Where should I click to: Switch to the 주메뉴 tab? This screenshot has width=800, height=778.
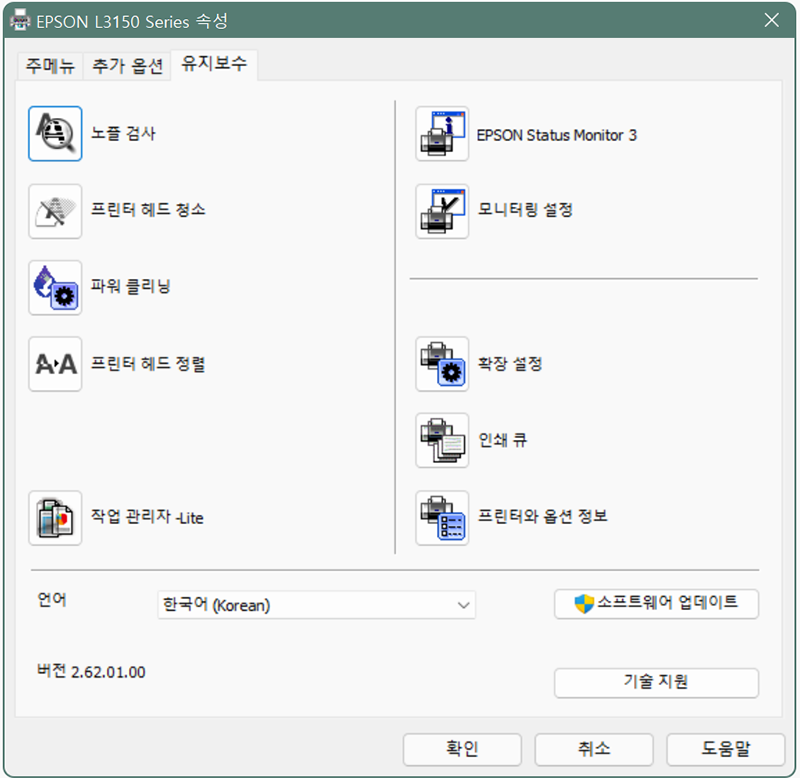coord(50,66)
